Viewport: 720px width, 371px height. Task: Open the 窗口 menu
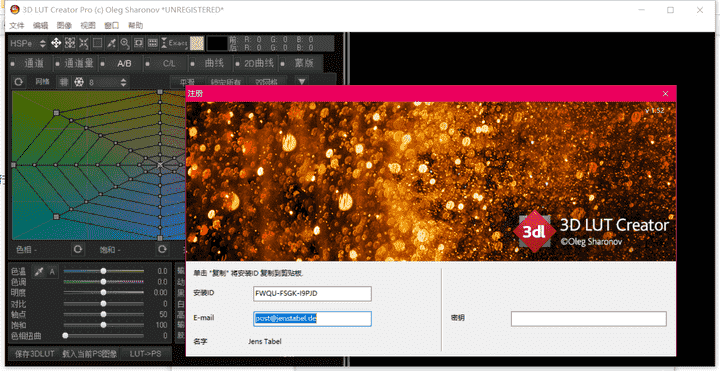(112, 25)
